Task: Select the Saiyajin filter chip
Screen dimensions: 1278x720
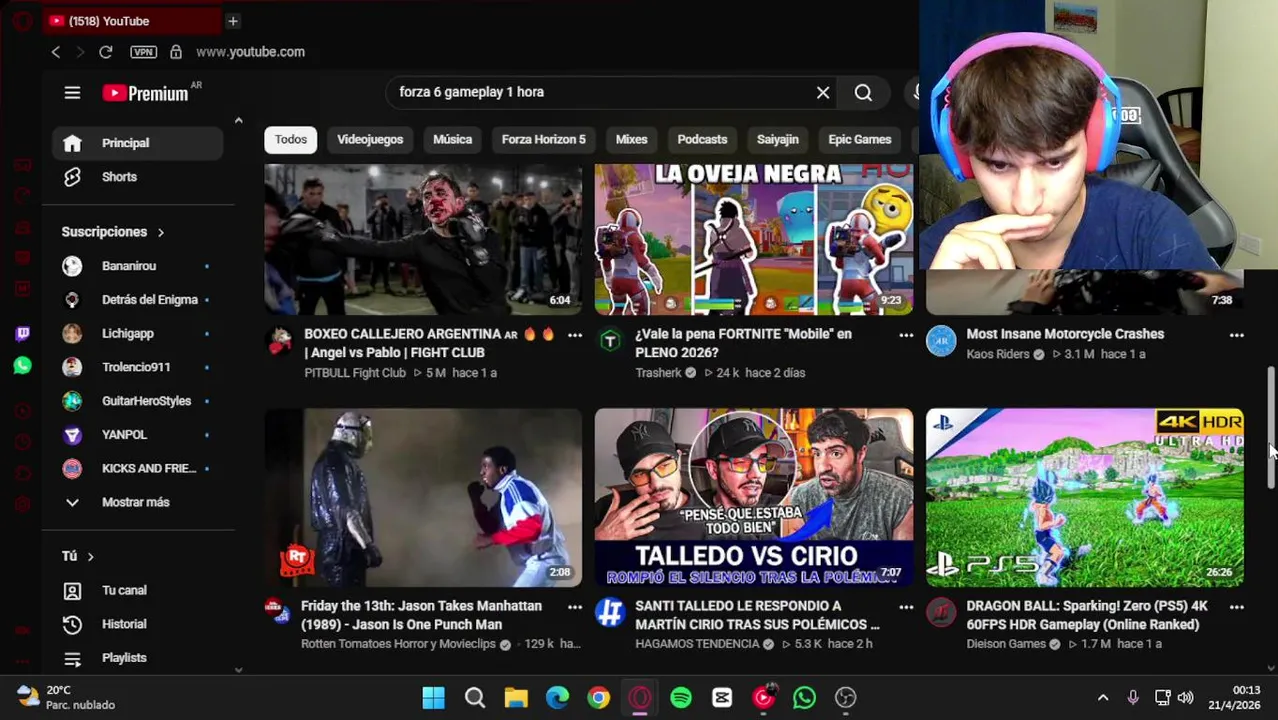Action: (x=777, y=139)
